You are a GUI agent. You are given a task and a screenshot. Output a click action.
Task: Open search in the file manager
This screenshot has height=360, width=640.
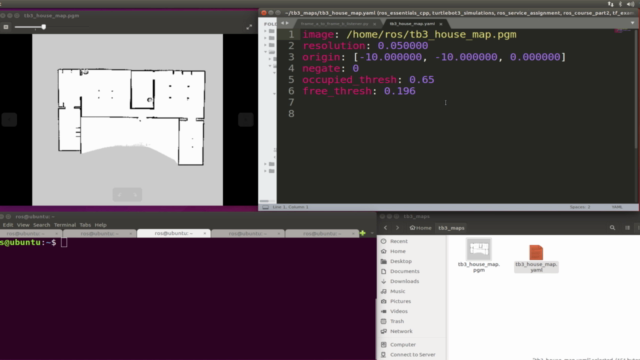(612, 228)
